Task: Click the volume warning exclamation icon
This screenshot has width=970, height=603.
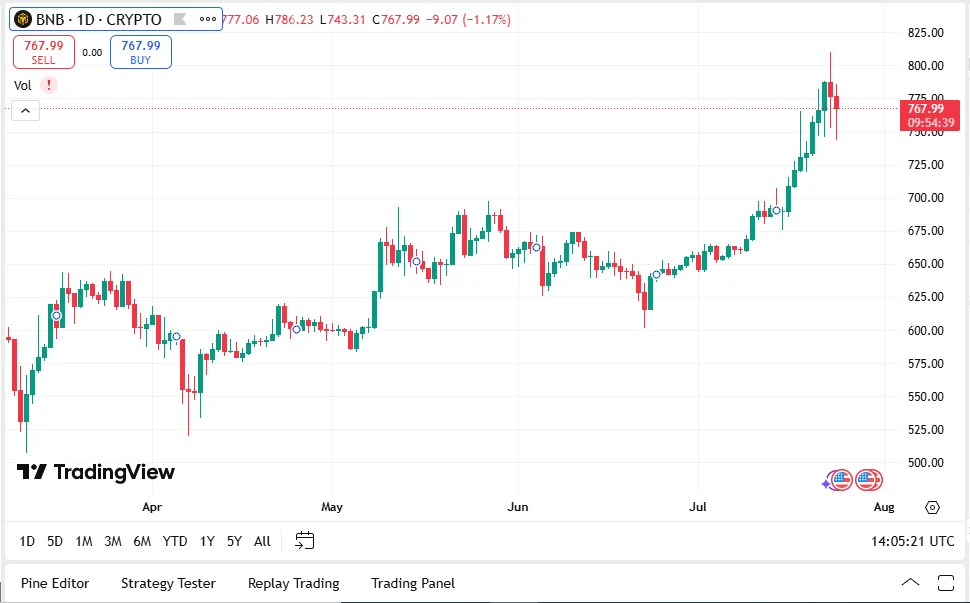Action: [49, 85]
